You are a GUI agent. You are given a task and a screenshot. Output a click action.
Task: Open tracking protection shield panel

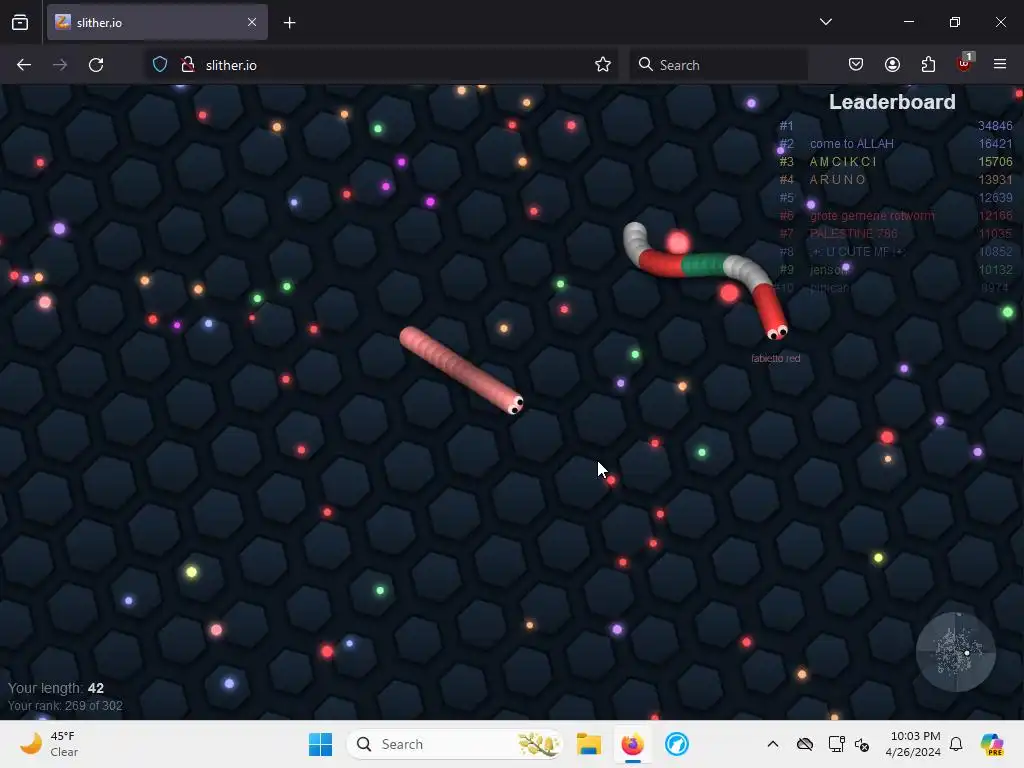(160, 65)
